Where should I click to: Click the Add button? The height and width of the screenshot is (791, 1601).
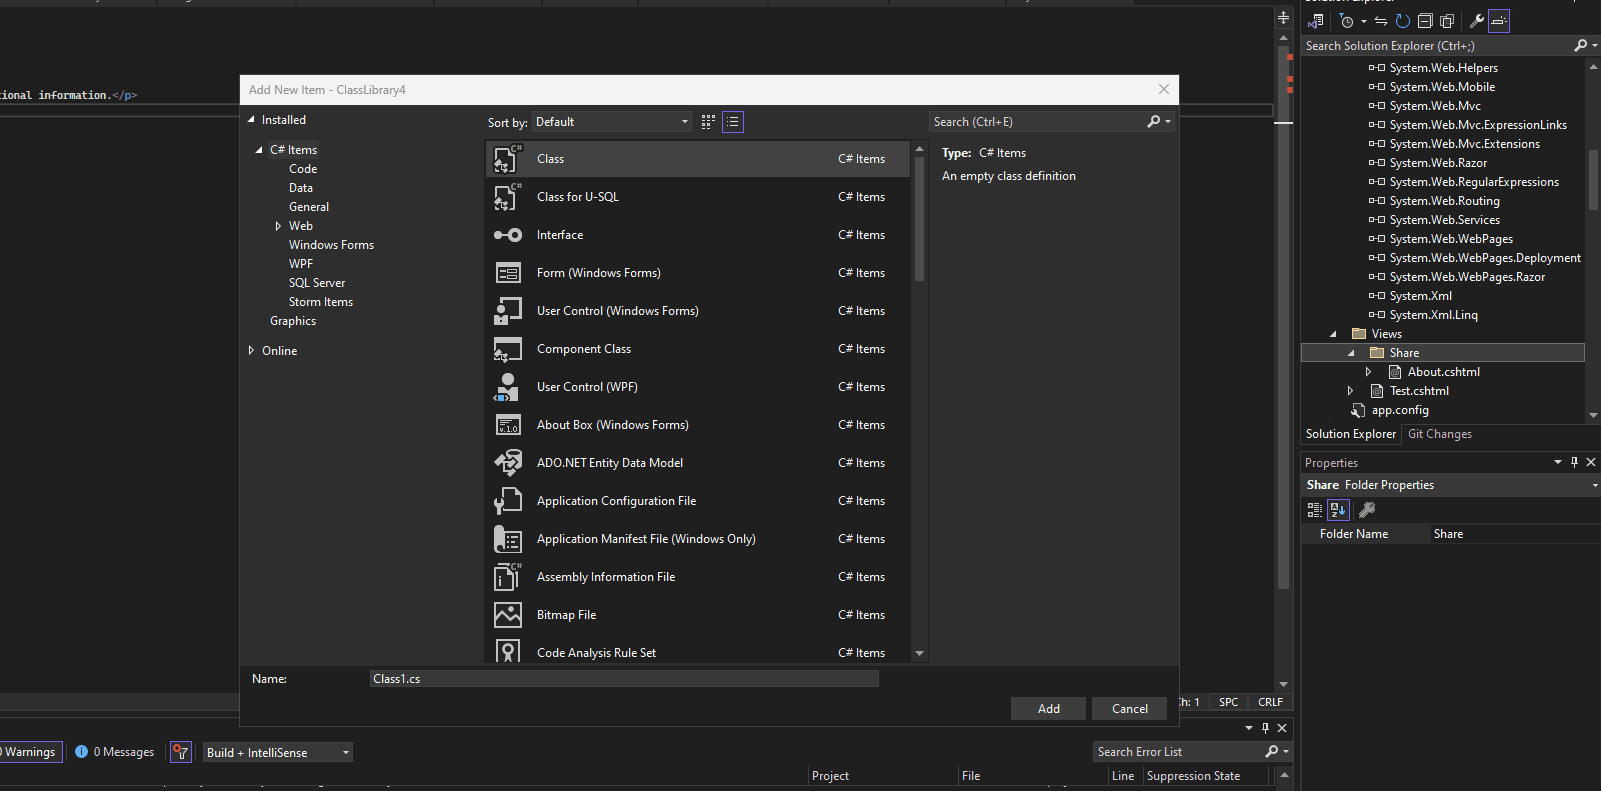1048,709
